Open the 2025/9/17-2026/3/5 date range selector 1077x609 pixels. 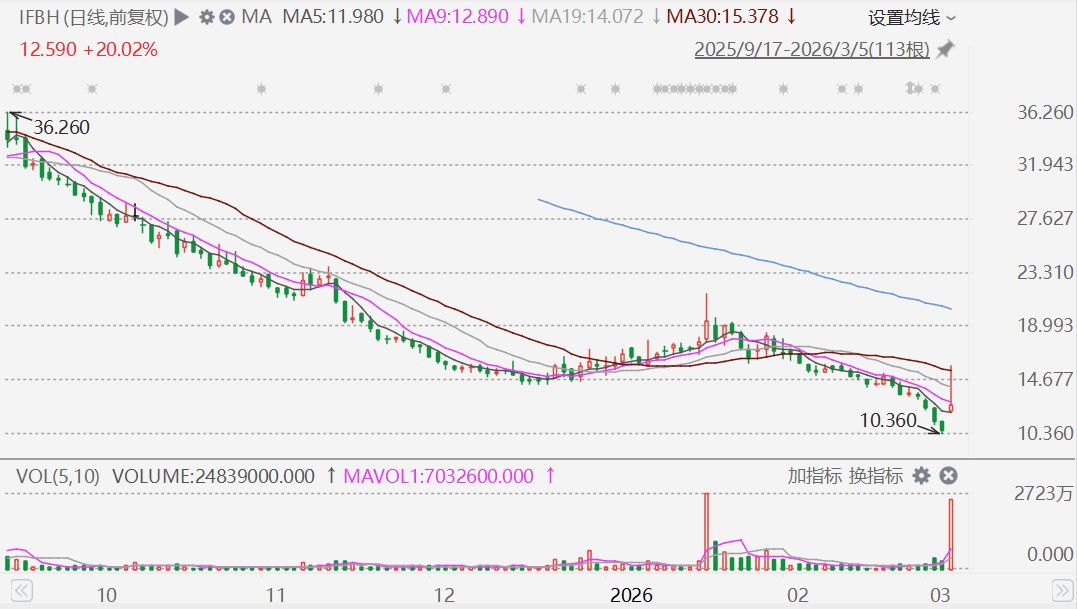pos(812,50)
